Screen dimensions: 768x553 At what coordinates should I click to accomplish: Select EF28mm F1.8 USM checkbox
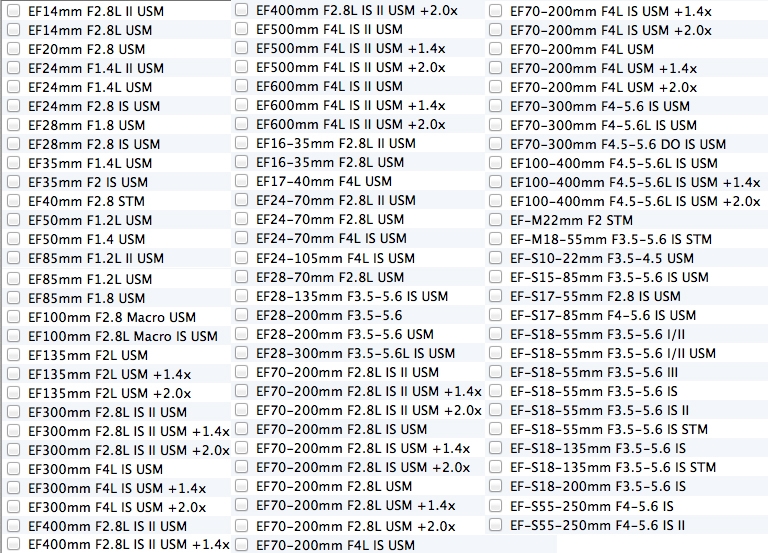coord(14,125)
